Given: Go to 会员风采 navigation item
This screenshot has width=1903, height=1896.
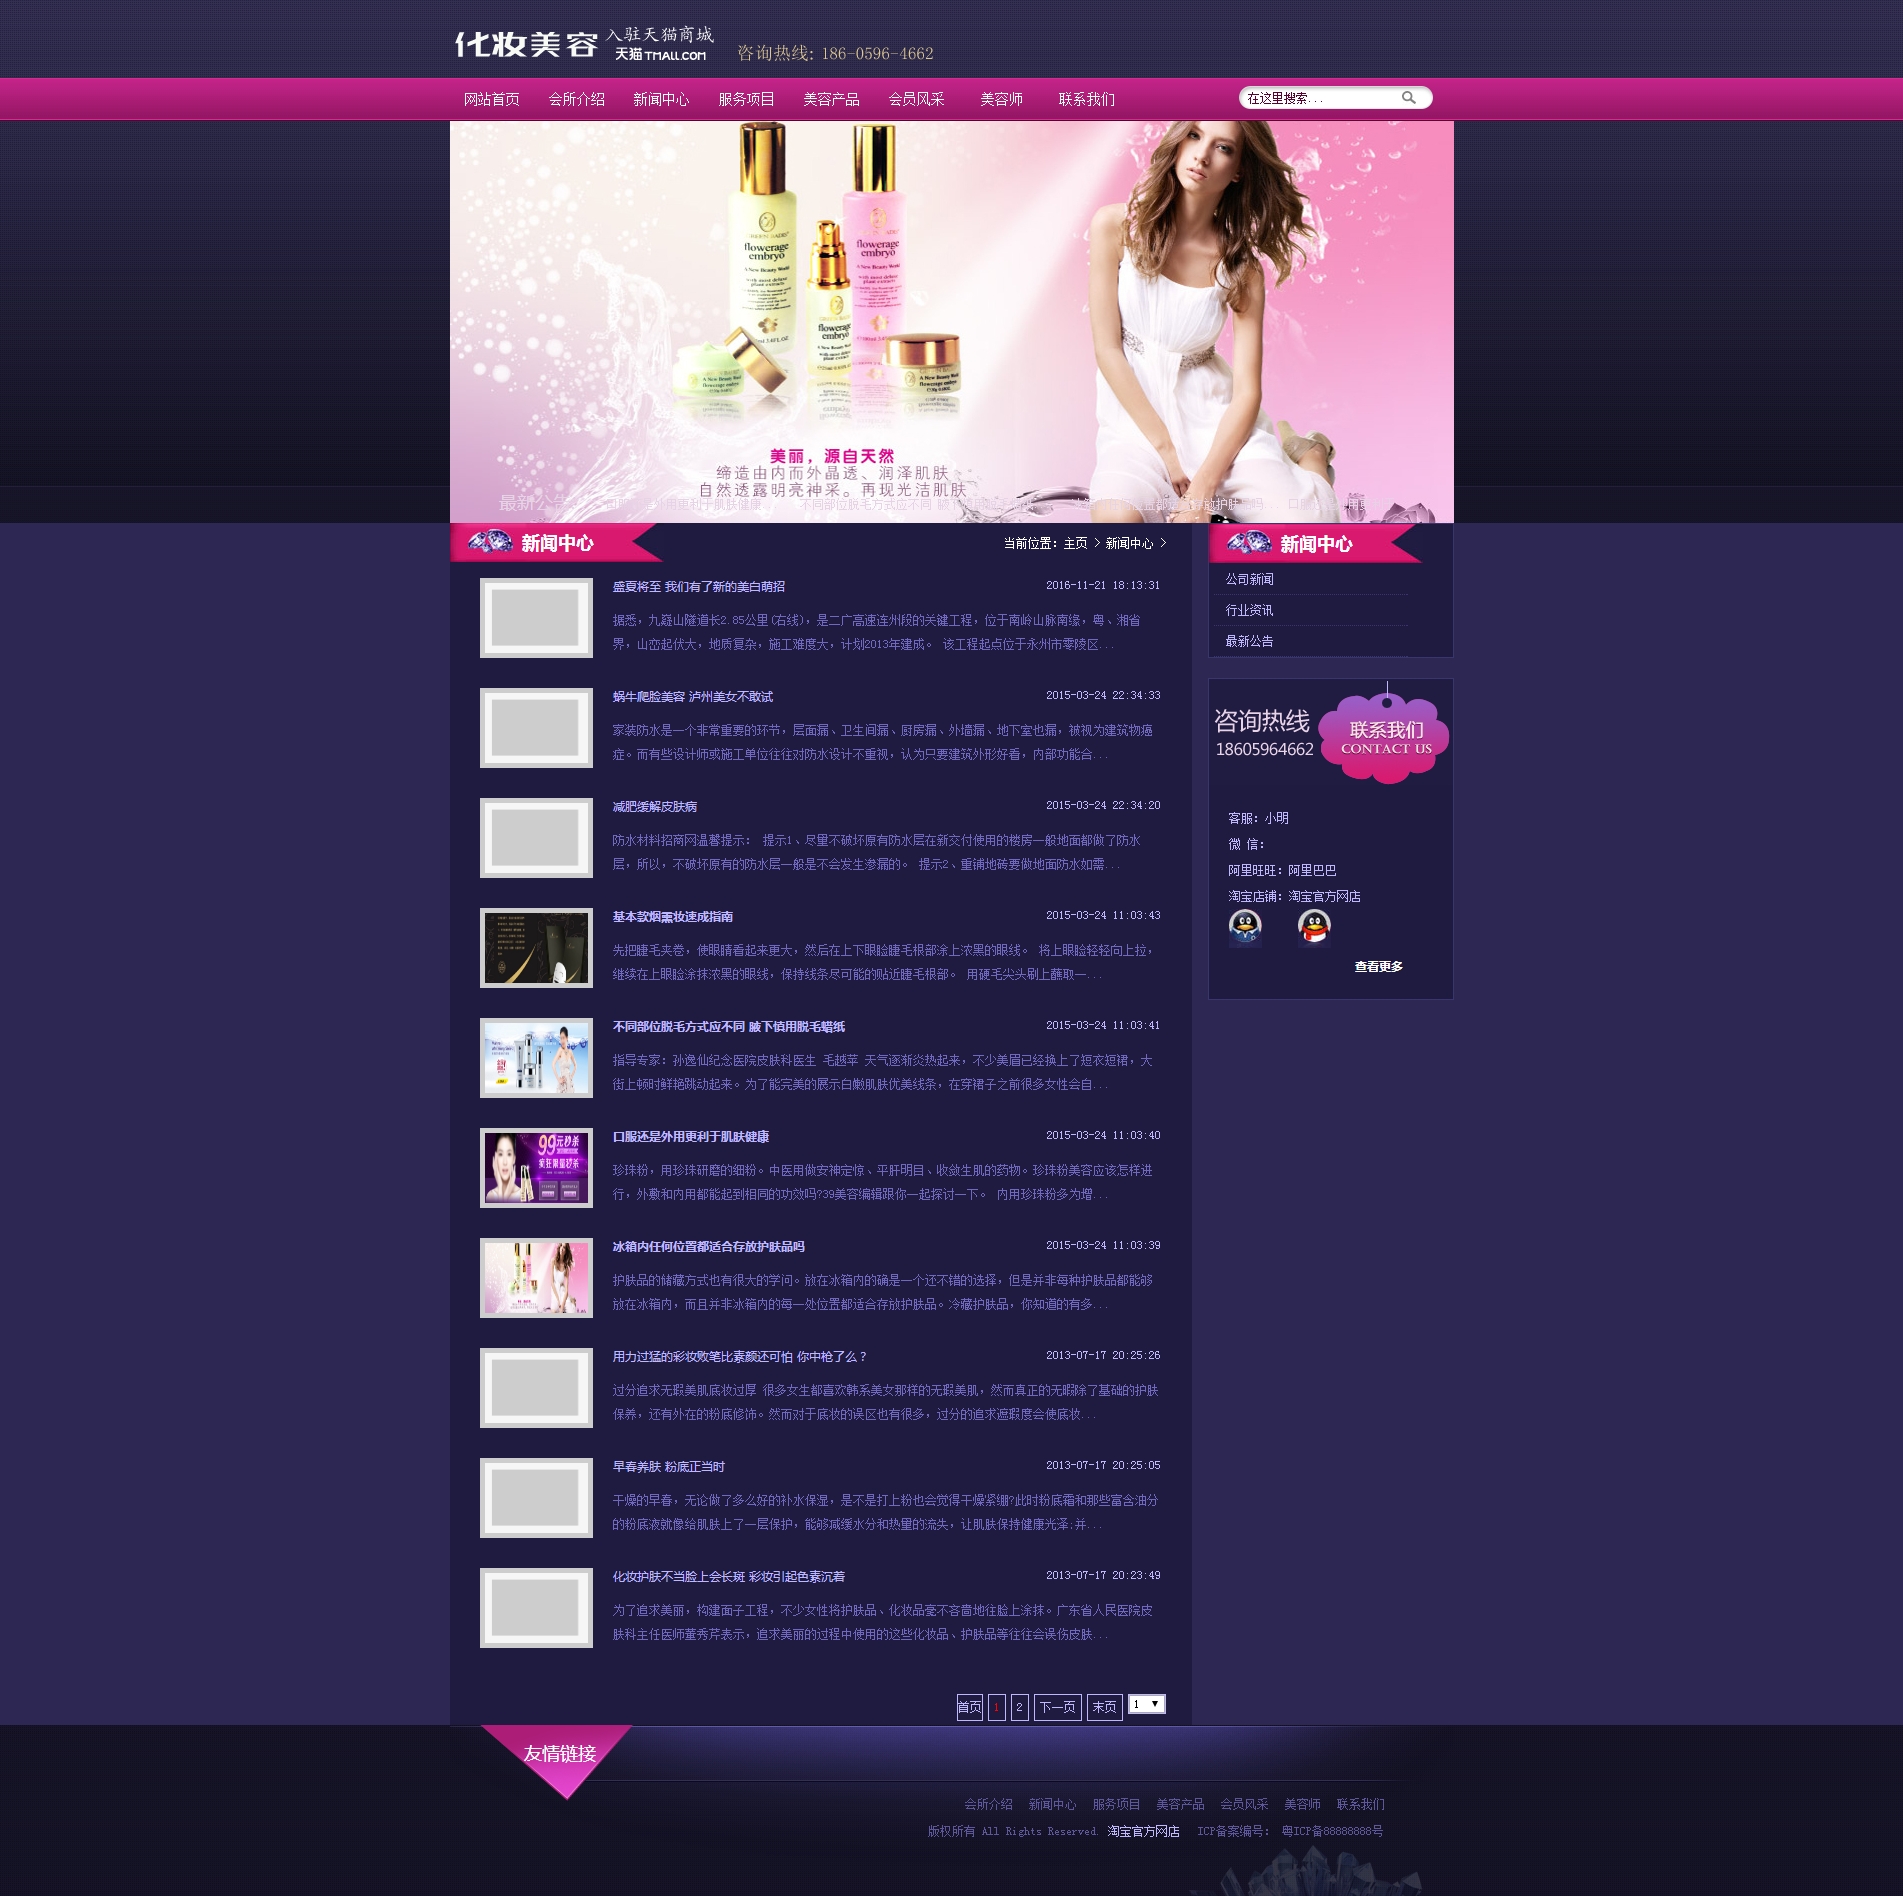Looking at the screenshot, I should tap(915, 100).
